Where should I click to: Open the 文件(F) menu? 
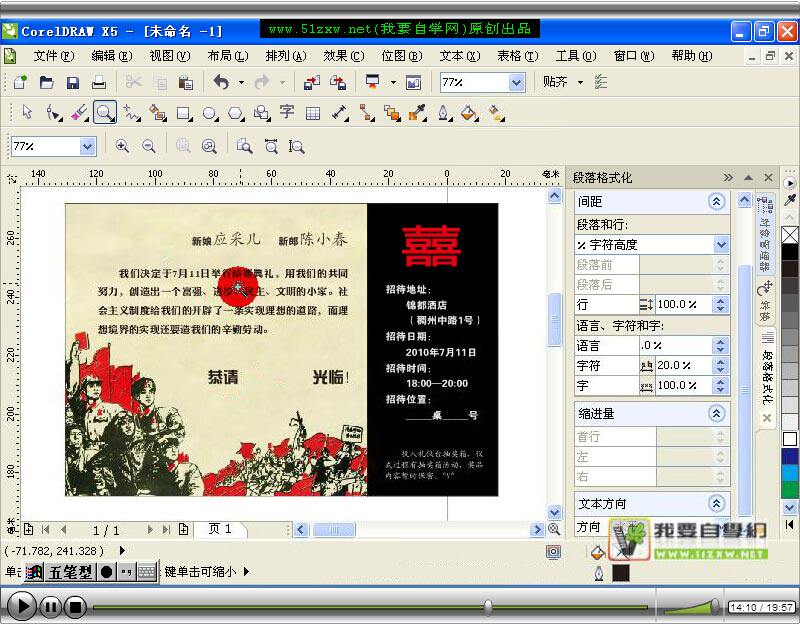click(53, 56)
